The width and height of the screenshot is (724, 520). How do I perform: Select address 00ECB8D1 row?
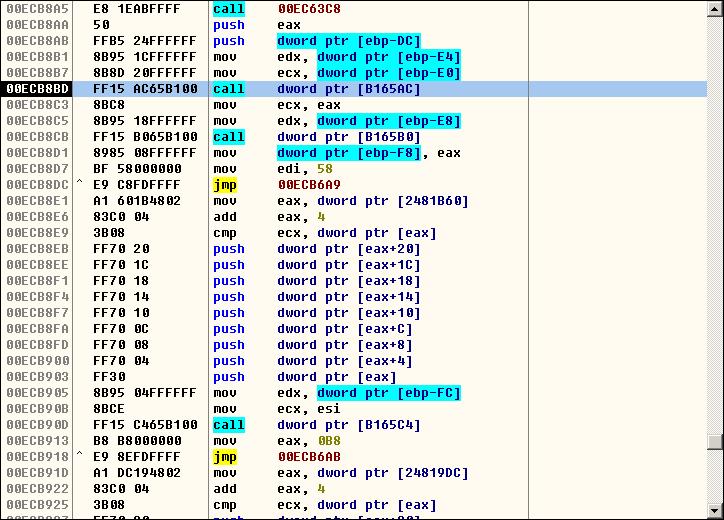(354, 153)
